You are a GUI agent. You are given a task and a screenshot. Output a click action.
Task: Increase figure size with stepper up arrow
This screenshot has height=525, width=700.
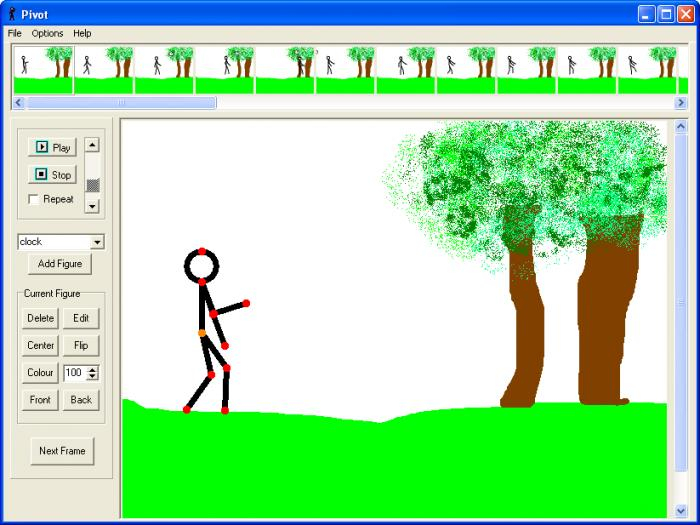(x=92, y=370)
